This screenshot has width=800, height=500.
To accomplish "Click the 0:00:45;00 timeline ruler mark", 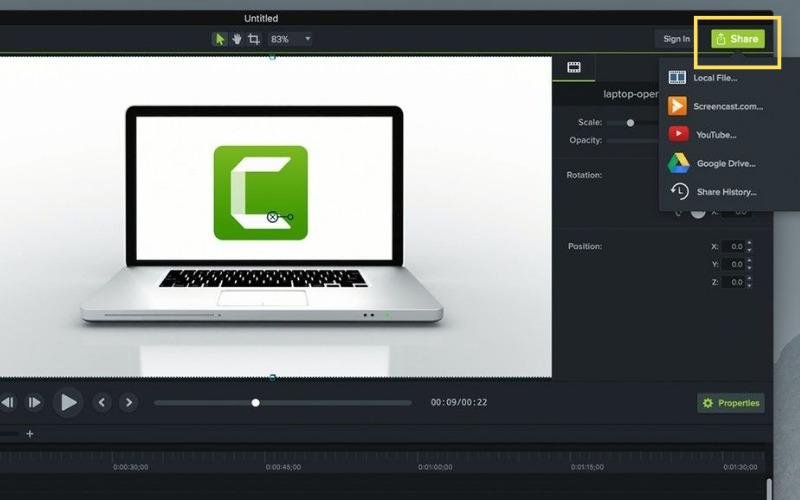I will [283, 467].
